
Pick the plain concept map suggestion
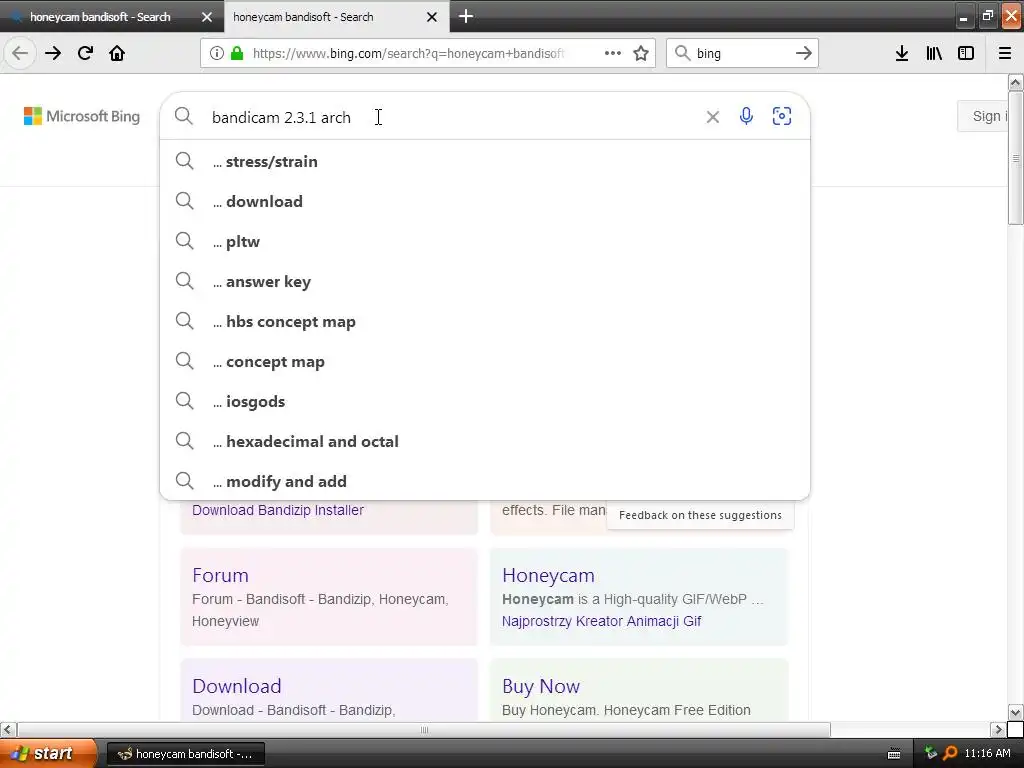point(485,361)
